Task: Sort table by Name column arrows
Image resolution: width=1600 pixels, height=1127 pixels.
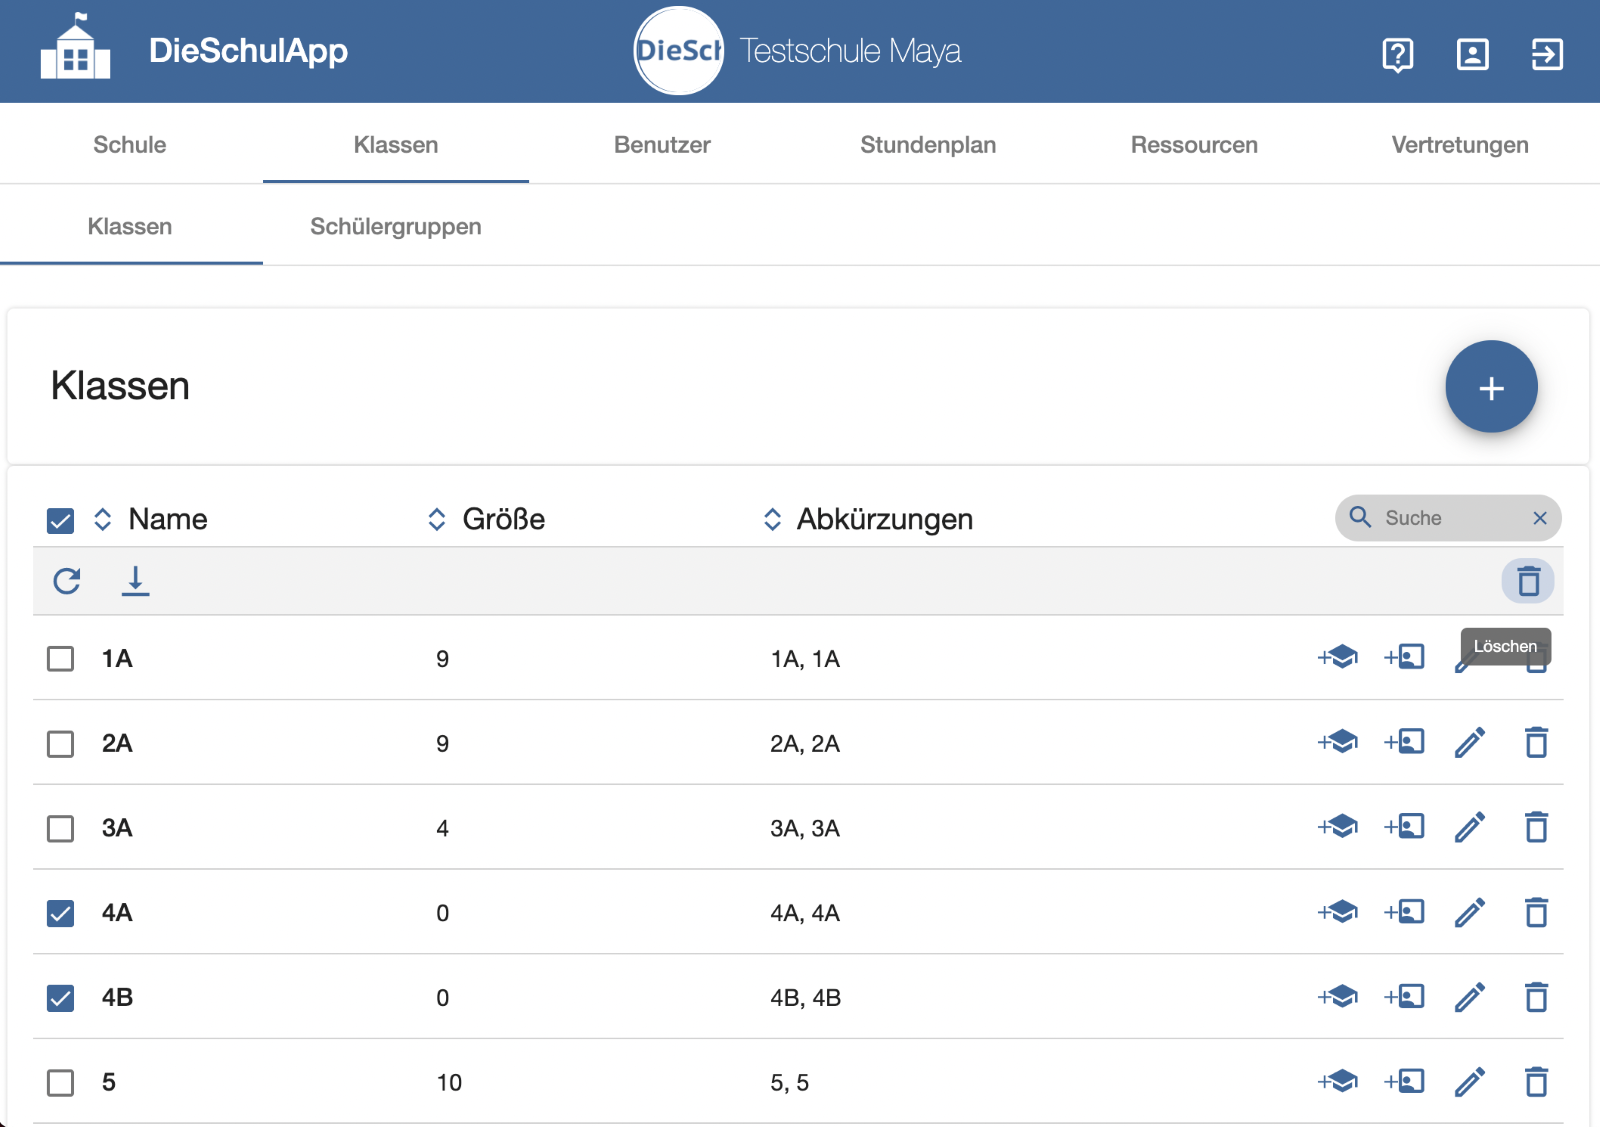Action: 103,519
